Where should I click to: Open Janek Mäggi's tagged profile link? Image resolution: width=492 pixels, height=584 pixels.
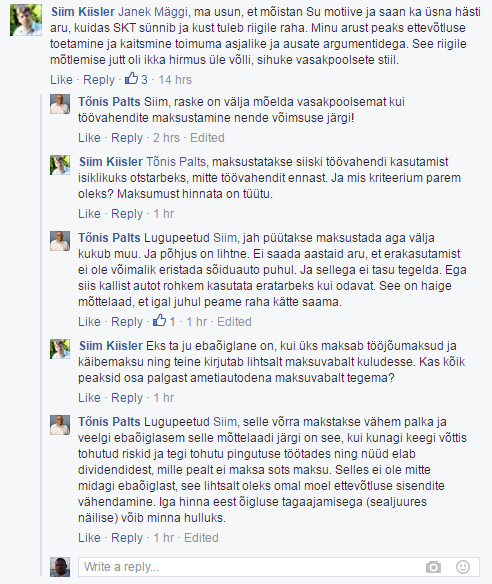(153, 12)
